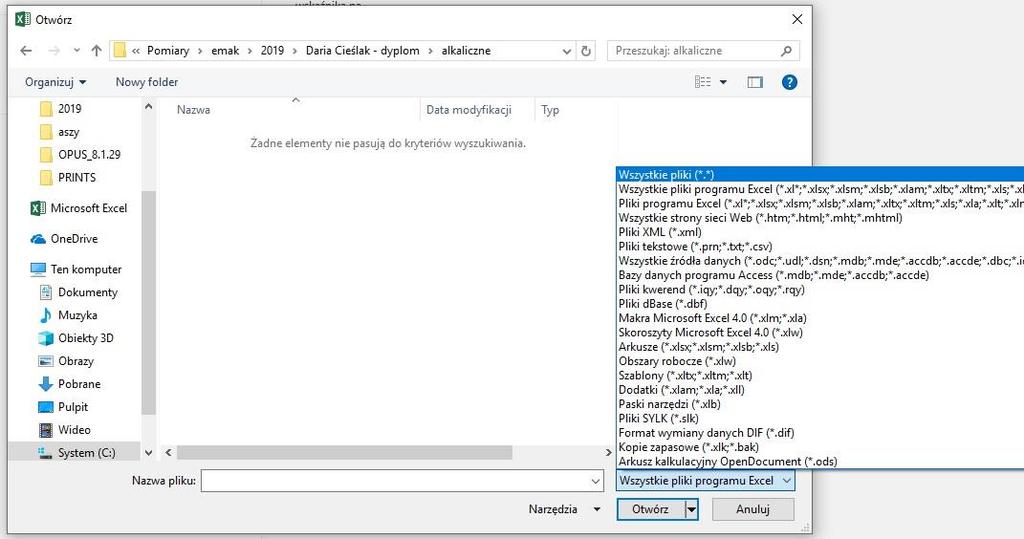Open view options dropdown arrow

coord(723,82)
